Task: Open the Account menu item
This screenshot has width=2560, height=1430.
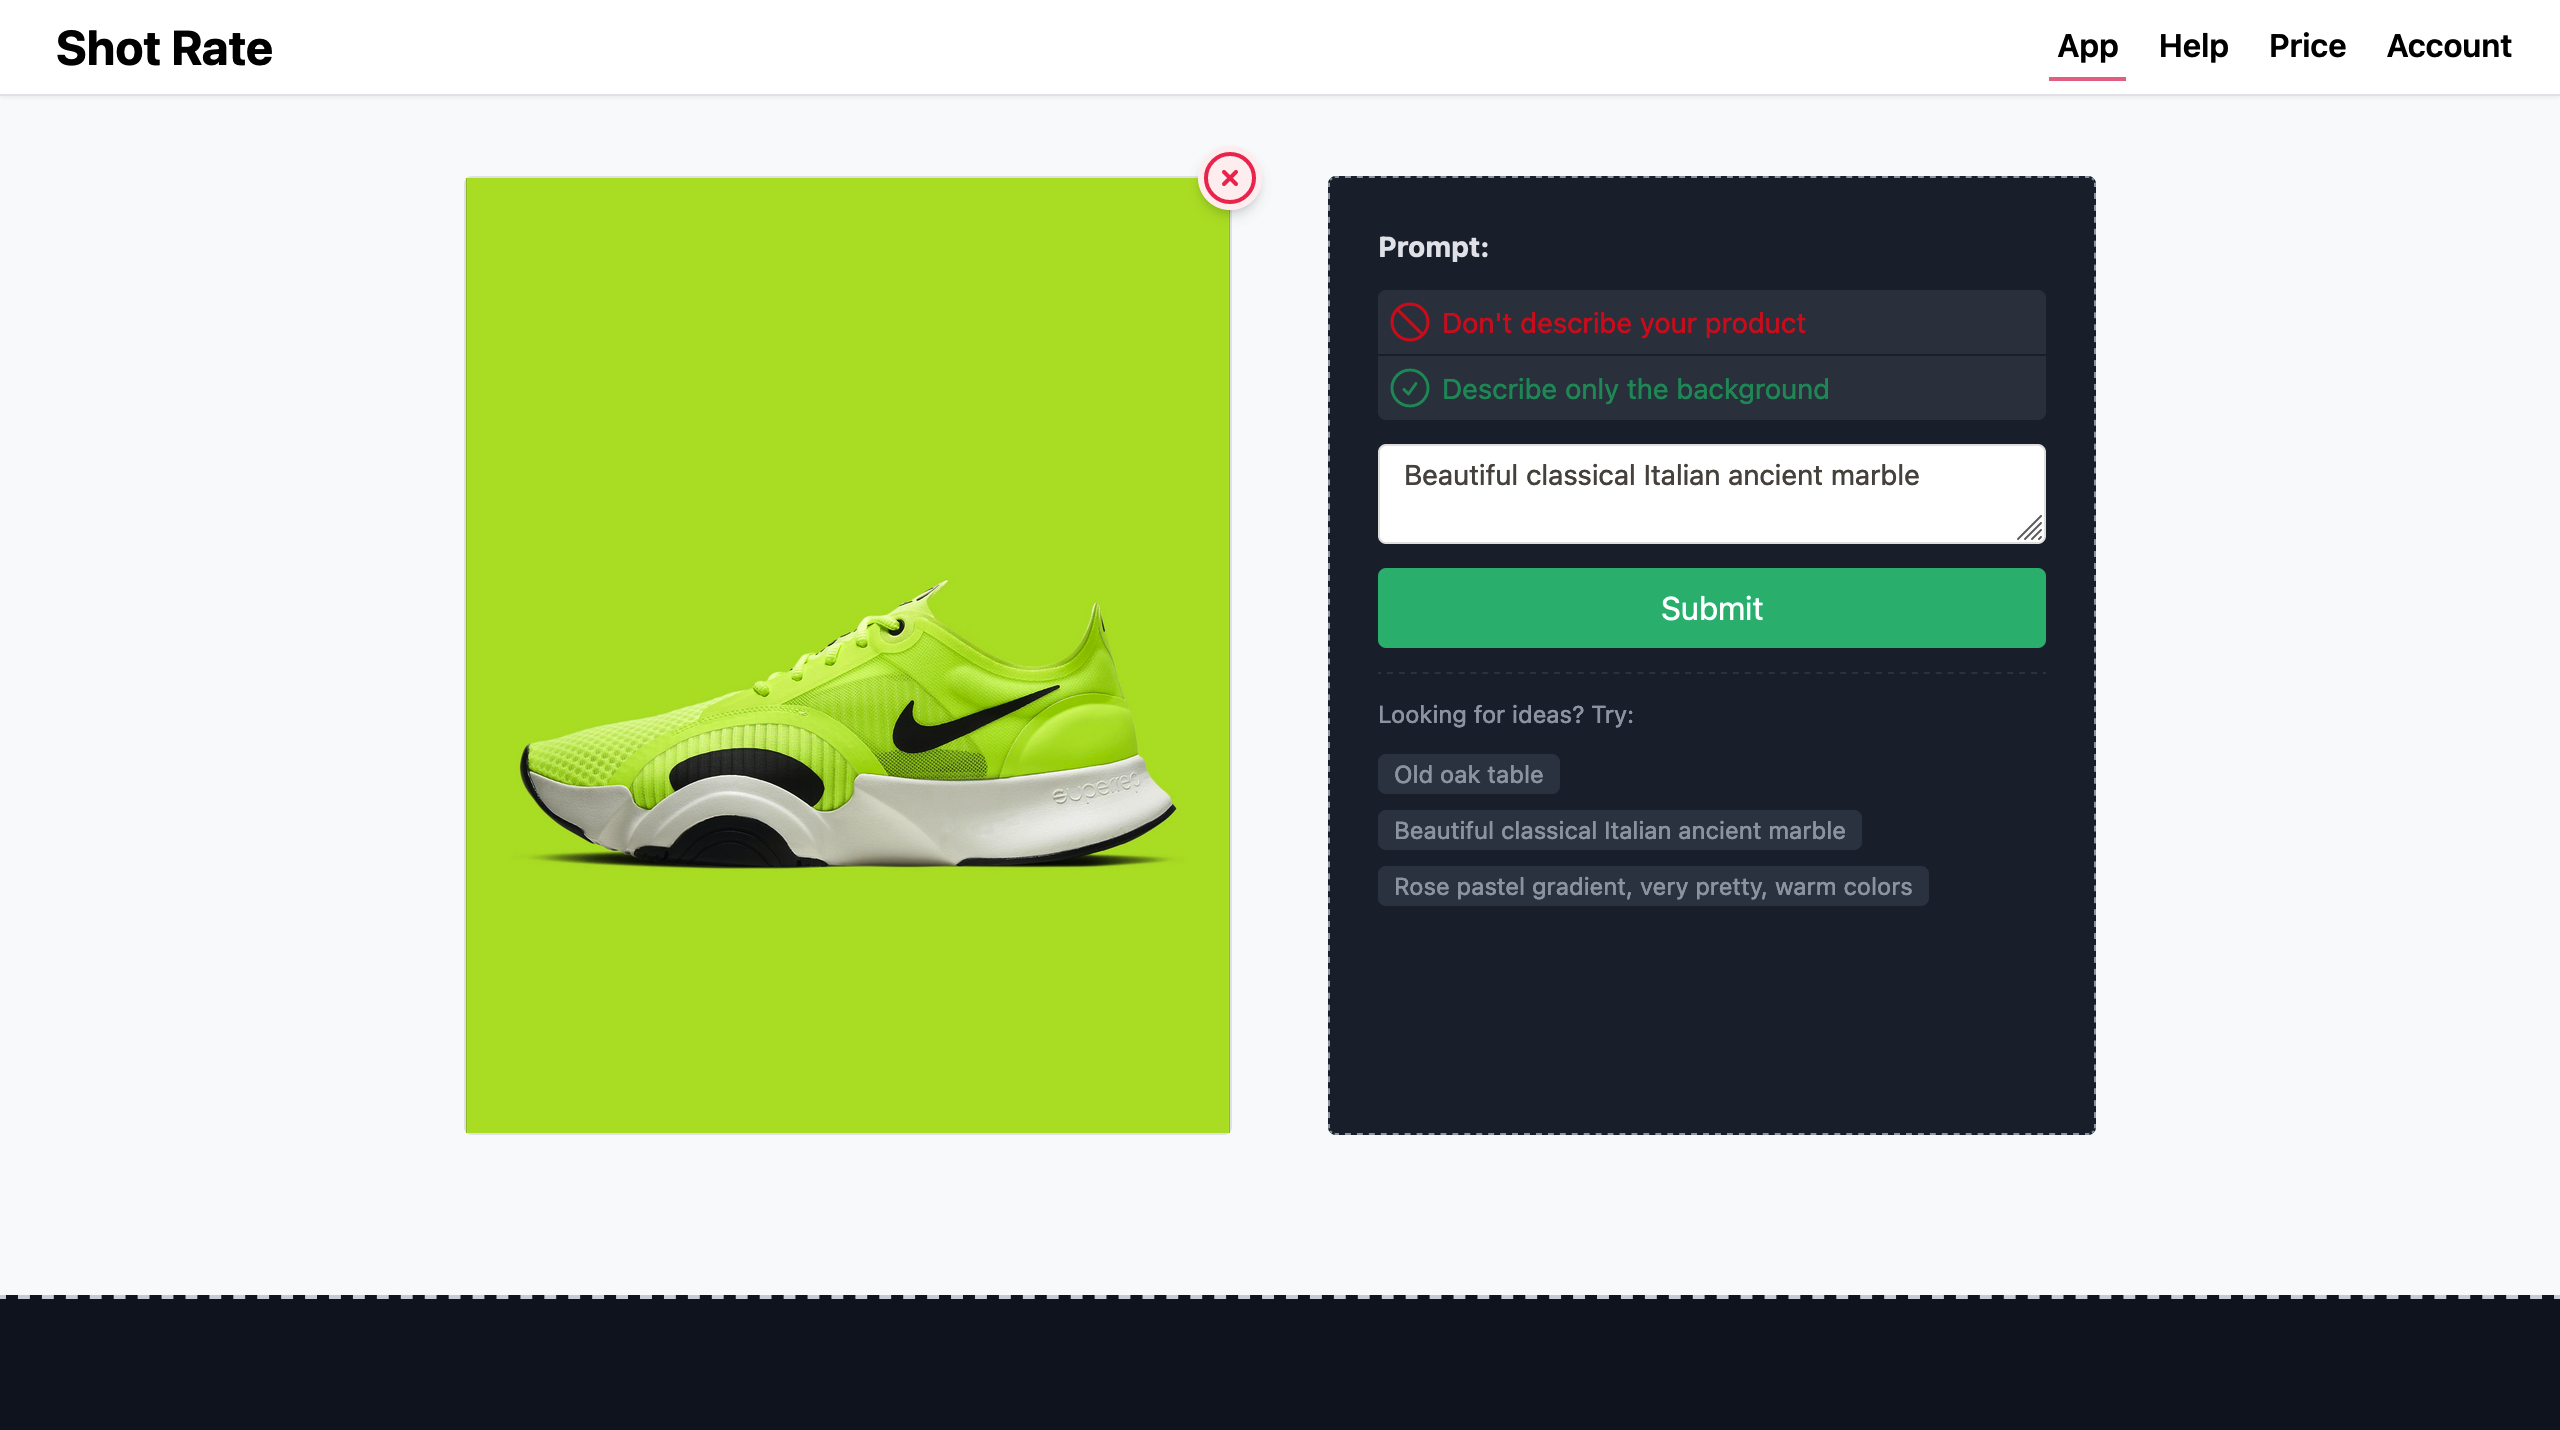Action: coord(2449,46)
